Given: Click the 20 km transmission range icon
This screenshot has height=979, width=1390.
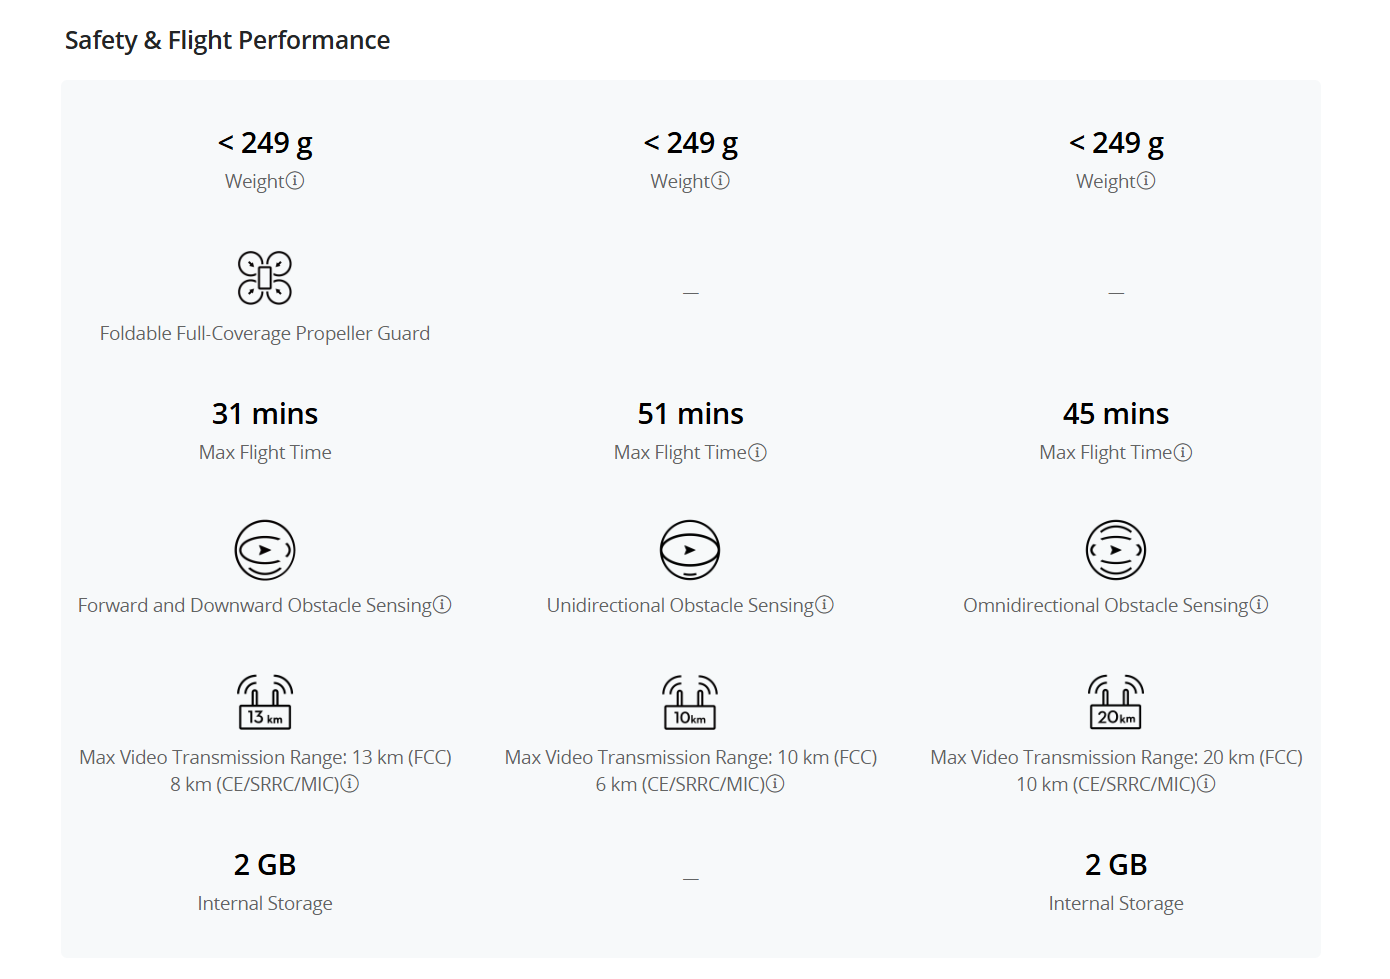Looking at the screenshot, I should pos(1116,702).
